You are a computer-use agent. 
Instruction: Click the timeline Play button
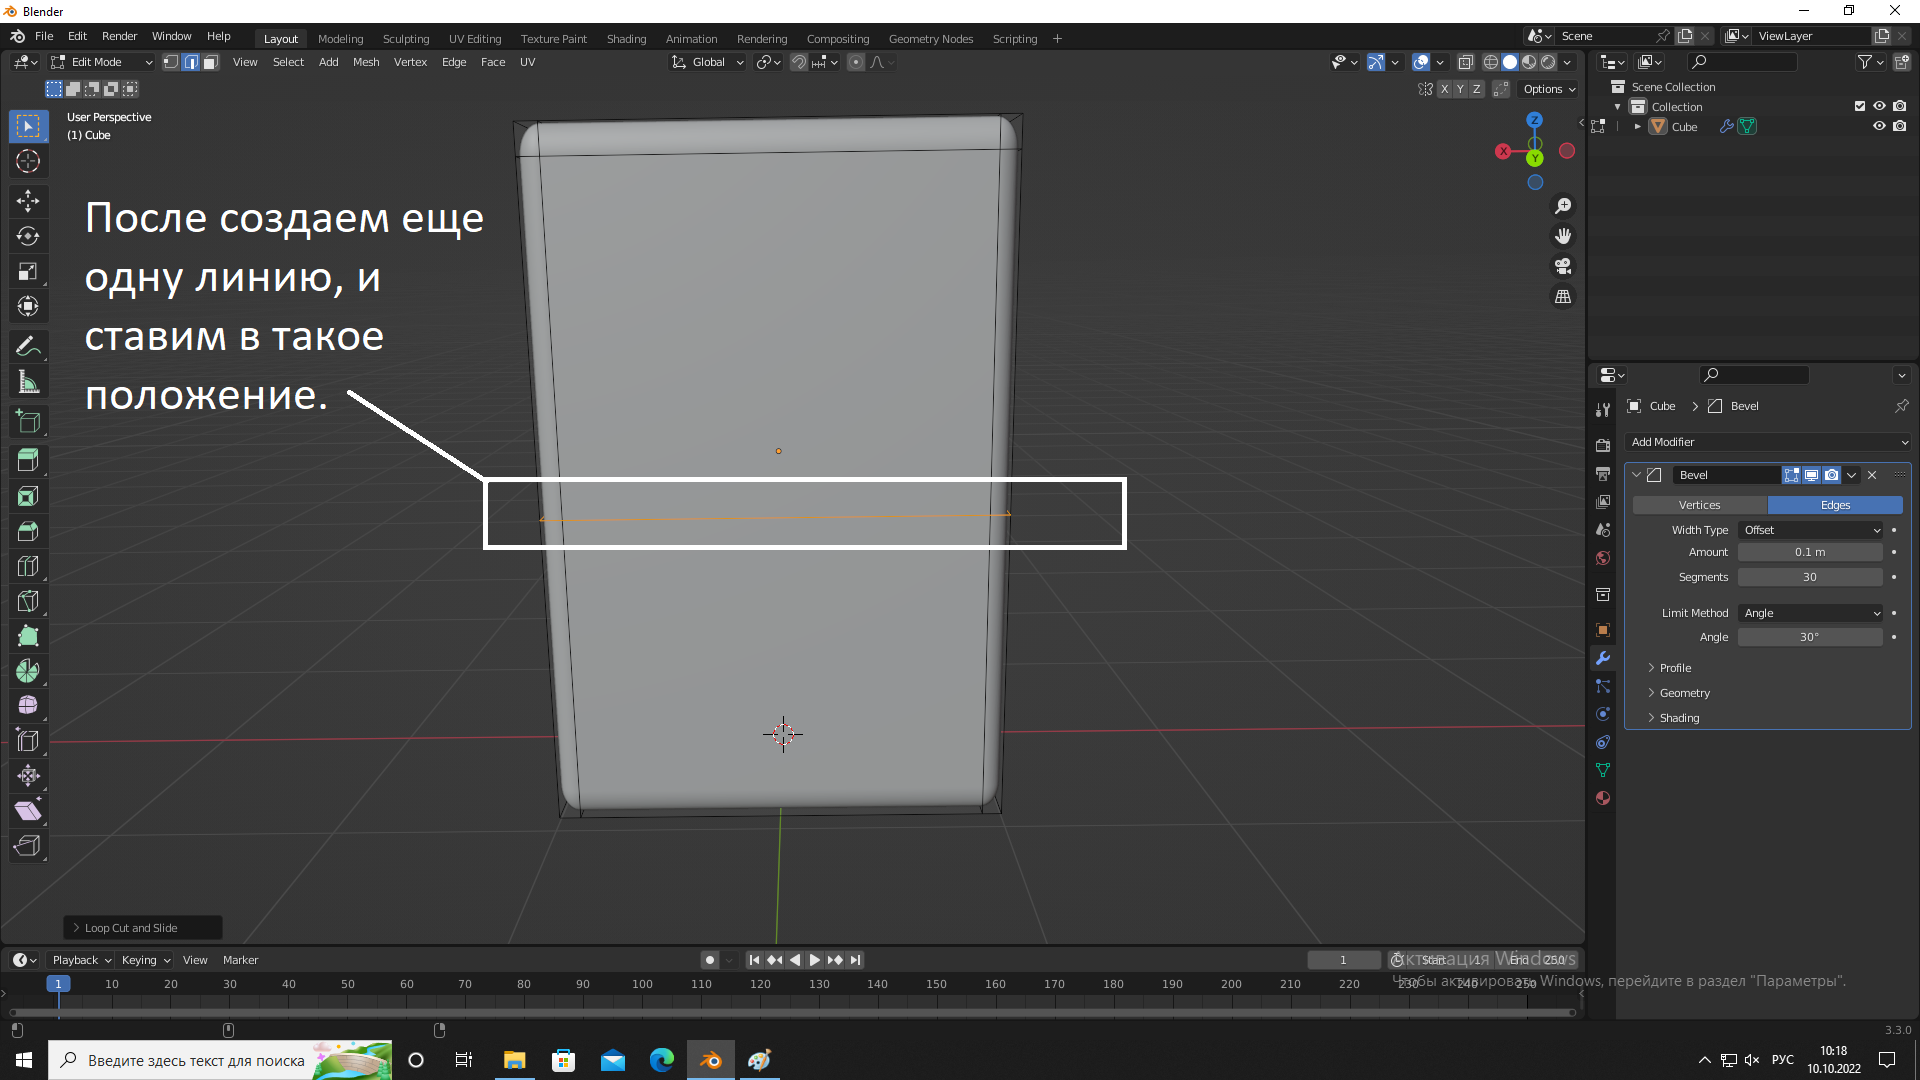814,960
